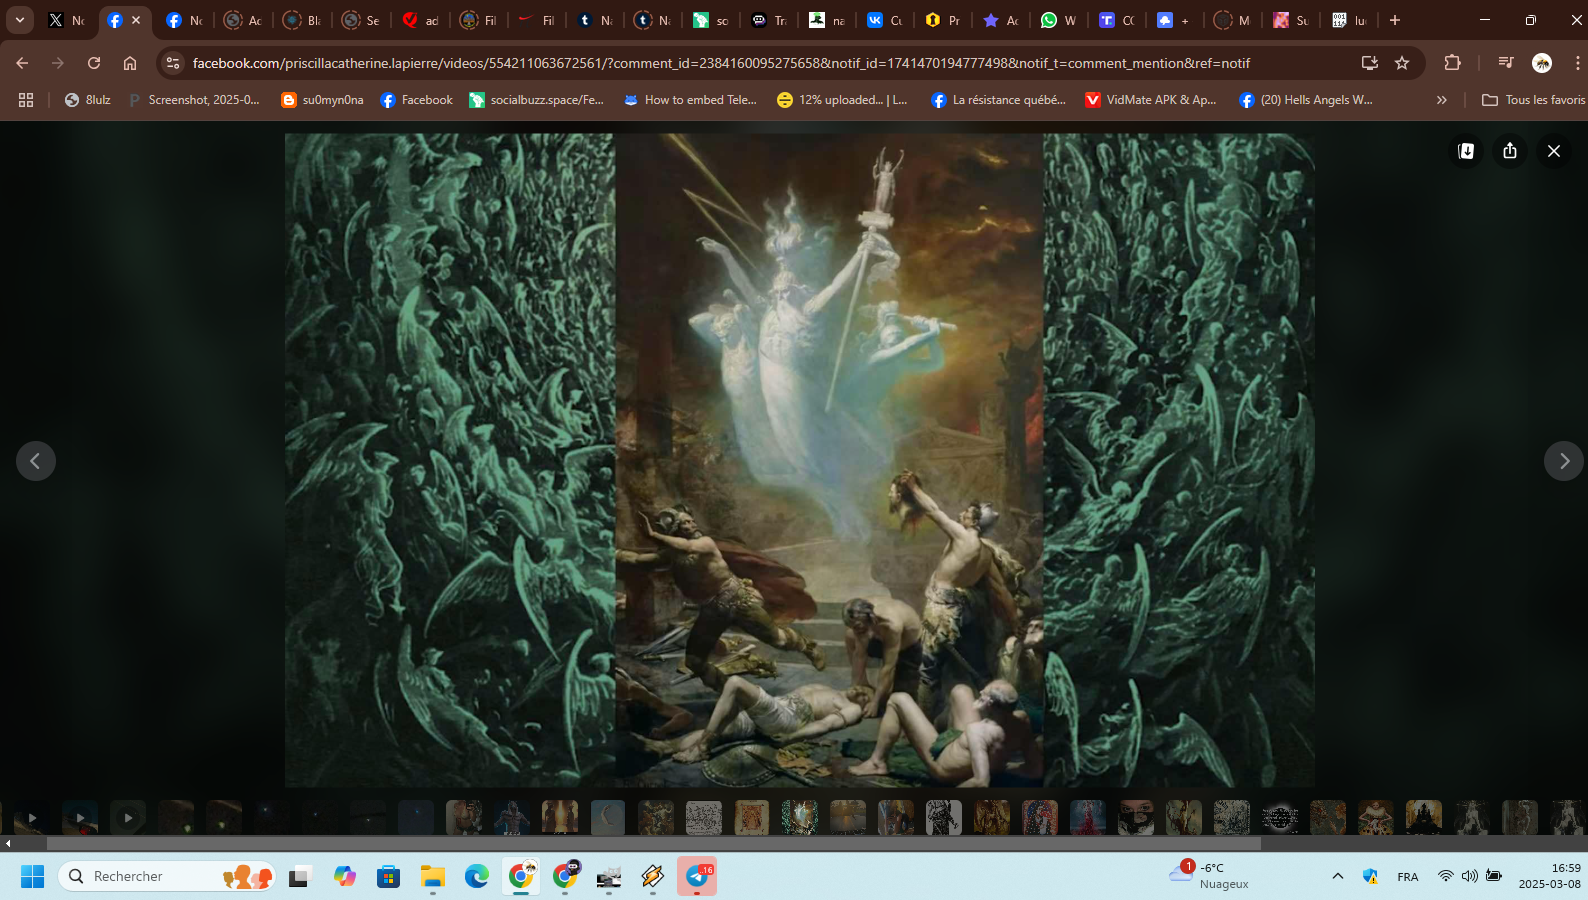This screenshot has height=900, width=1588.
Task: Show hidden system tray icons
Action: 1337,876
